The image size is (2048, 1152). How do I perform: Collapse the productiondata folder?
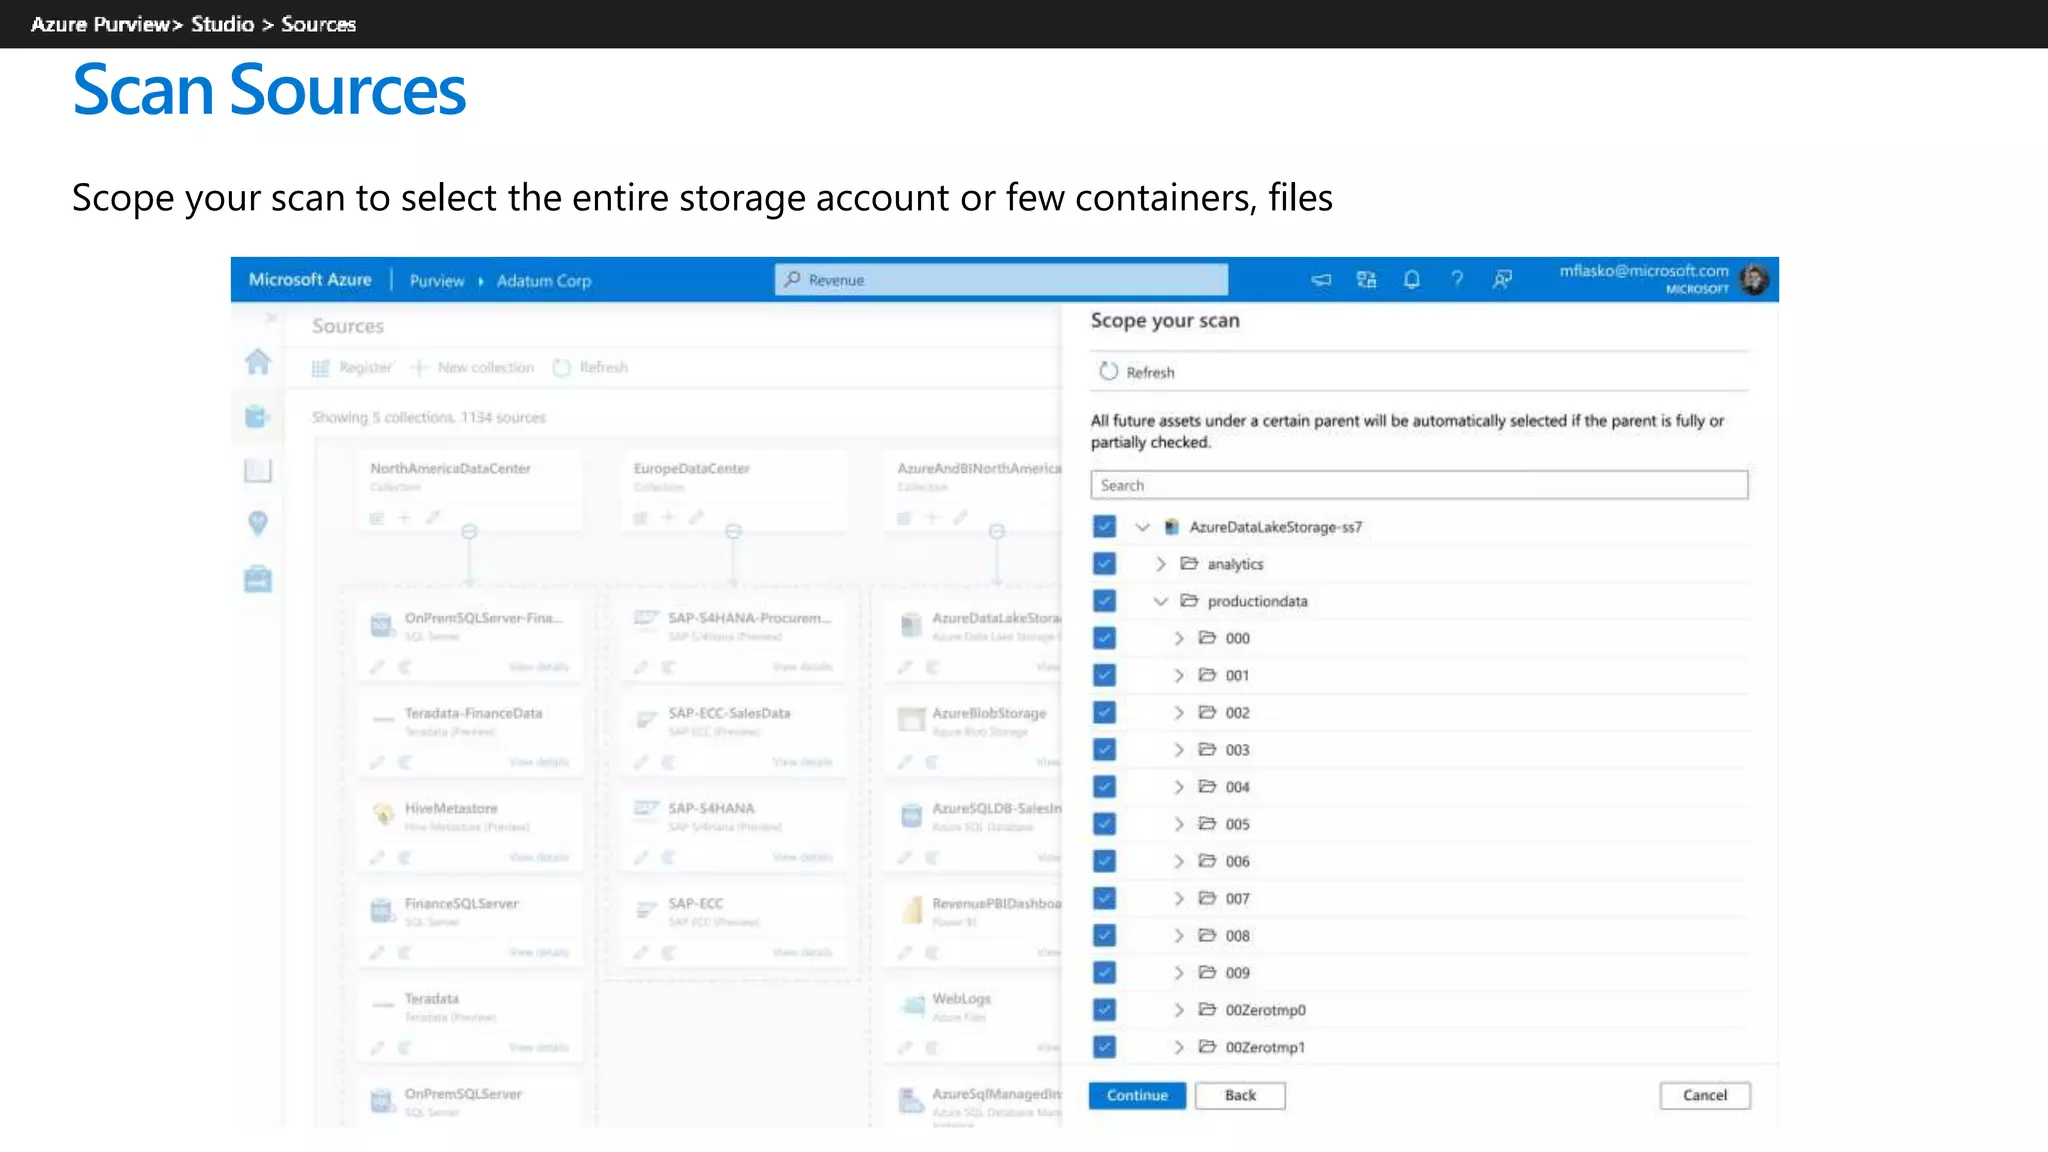tap(1160, 601)
